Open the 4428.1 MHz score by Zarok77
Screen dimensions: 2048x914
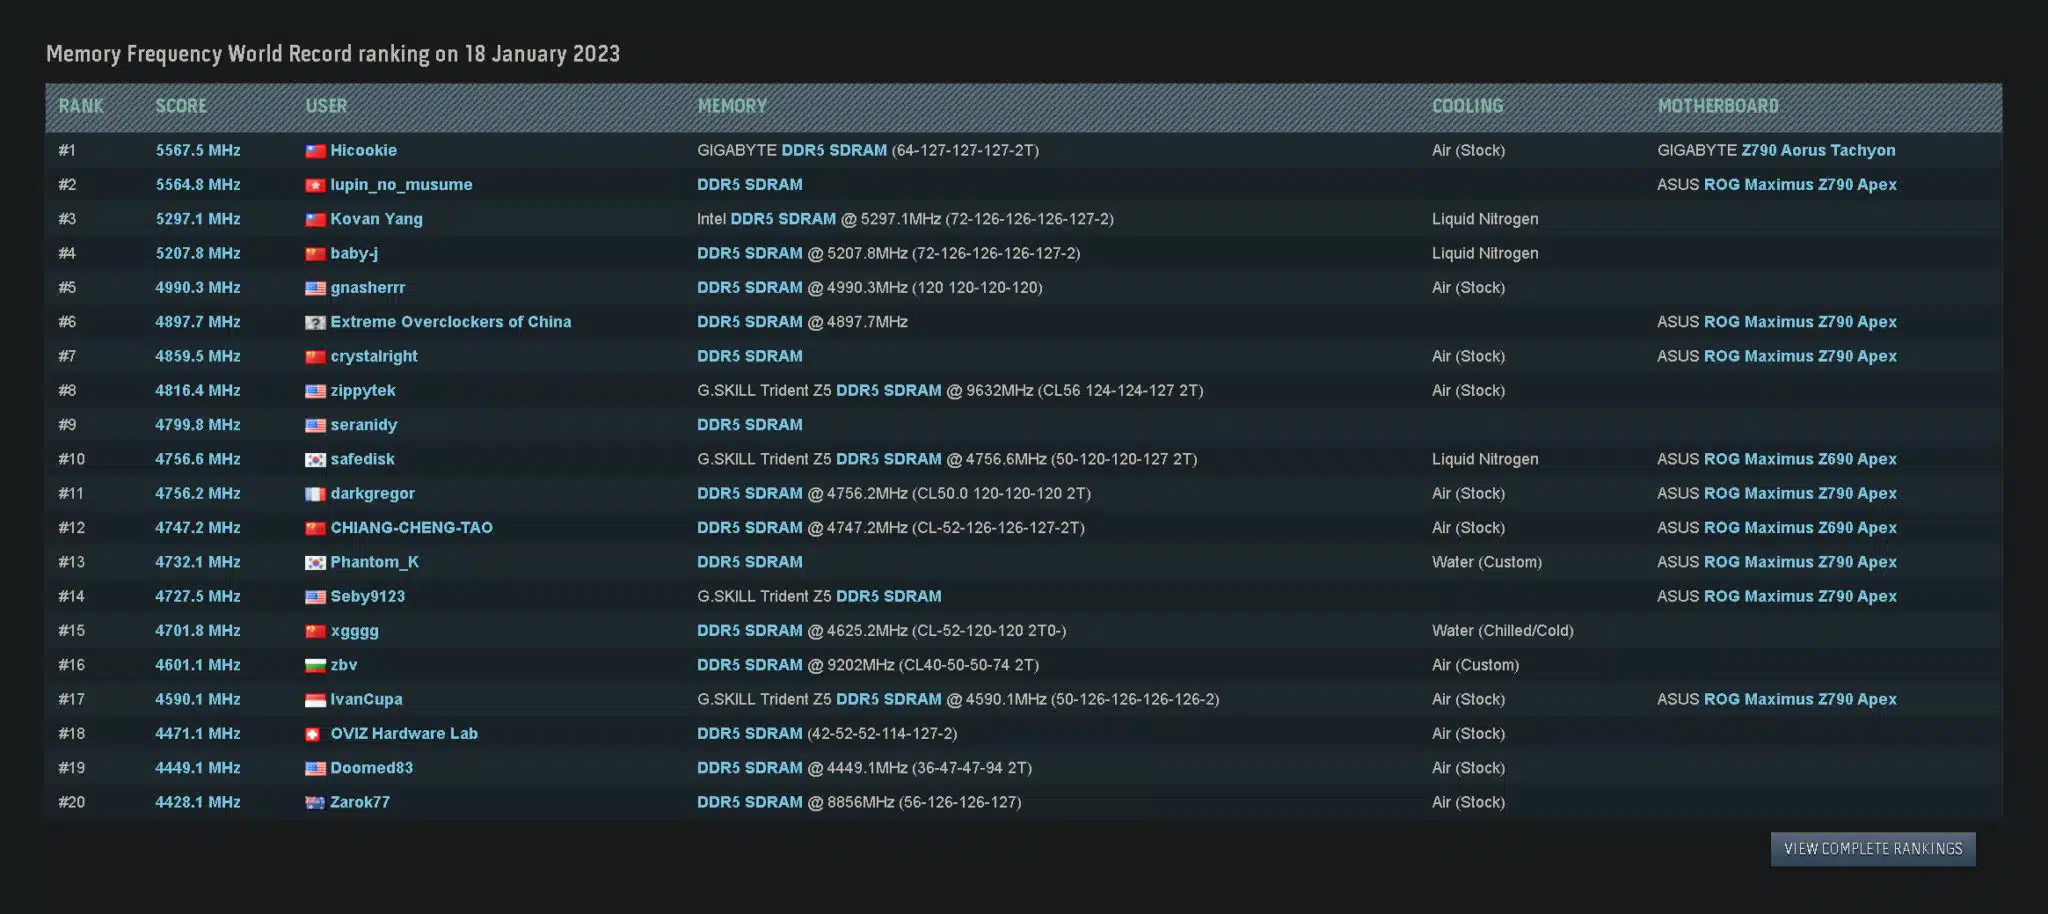click(198, 802)
